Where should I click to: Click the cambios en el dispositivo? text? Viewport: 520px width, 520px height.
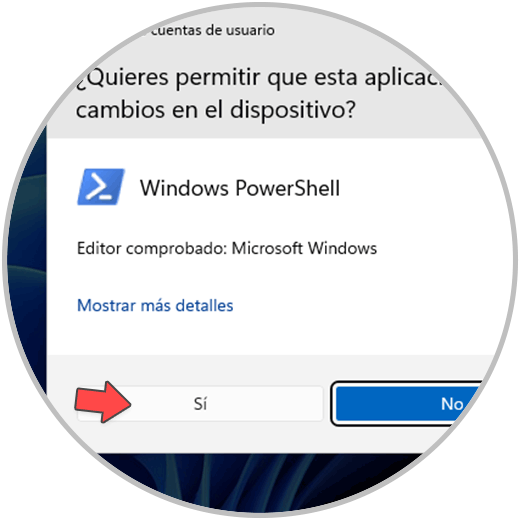pos(216,110)
